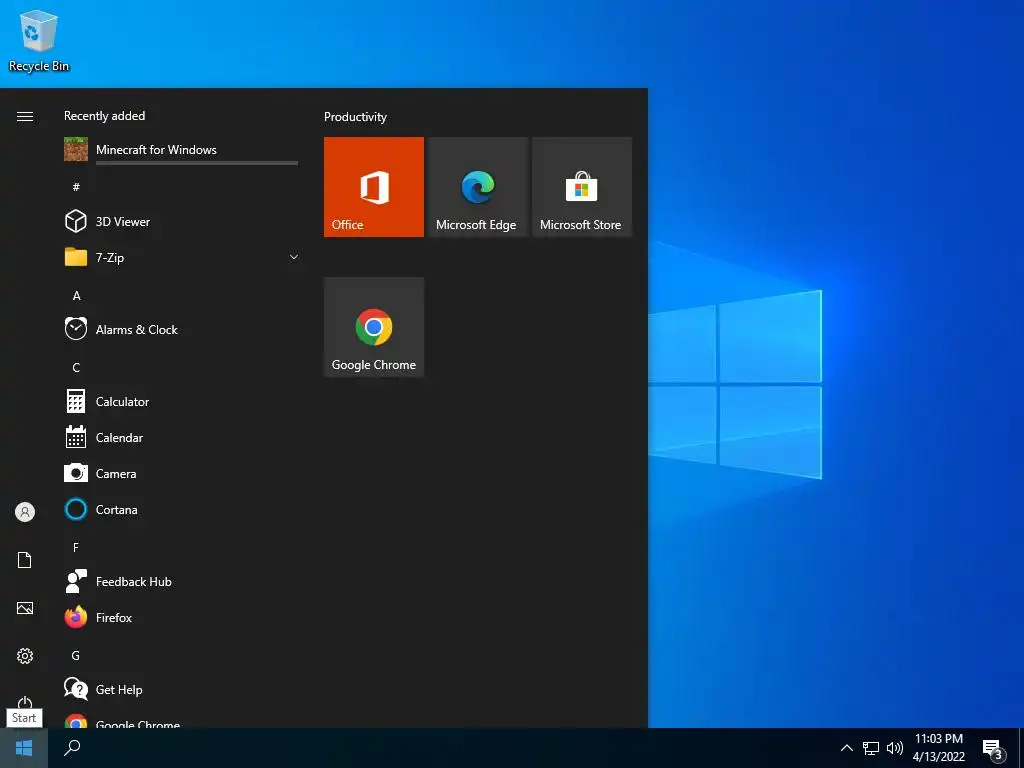Open network status tray icon
Viewport: 1024px width, 768px height.
[x=871, y=748]
